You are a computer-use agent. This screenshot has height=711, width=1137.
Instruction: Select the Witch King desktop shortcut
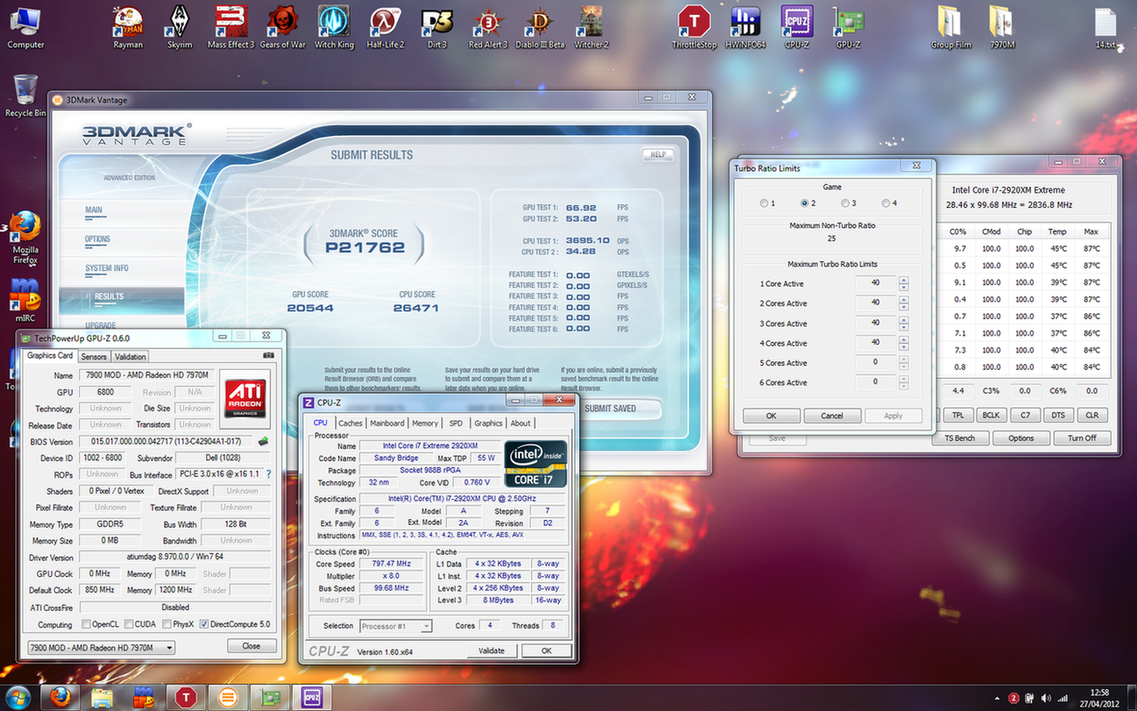pyautogui.click(x=334, y=27)
